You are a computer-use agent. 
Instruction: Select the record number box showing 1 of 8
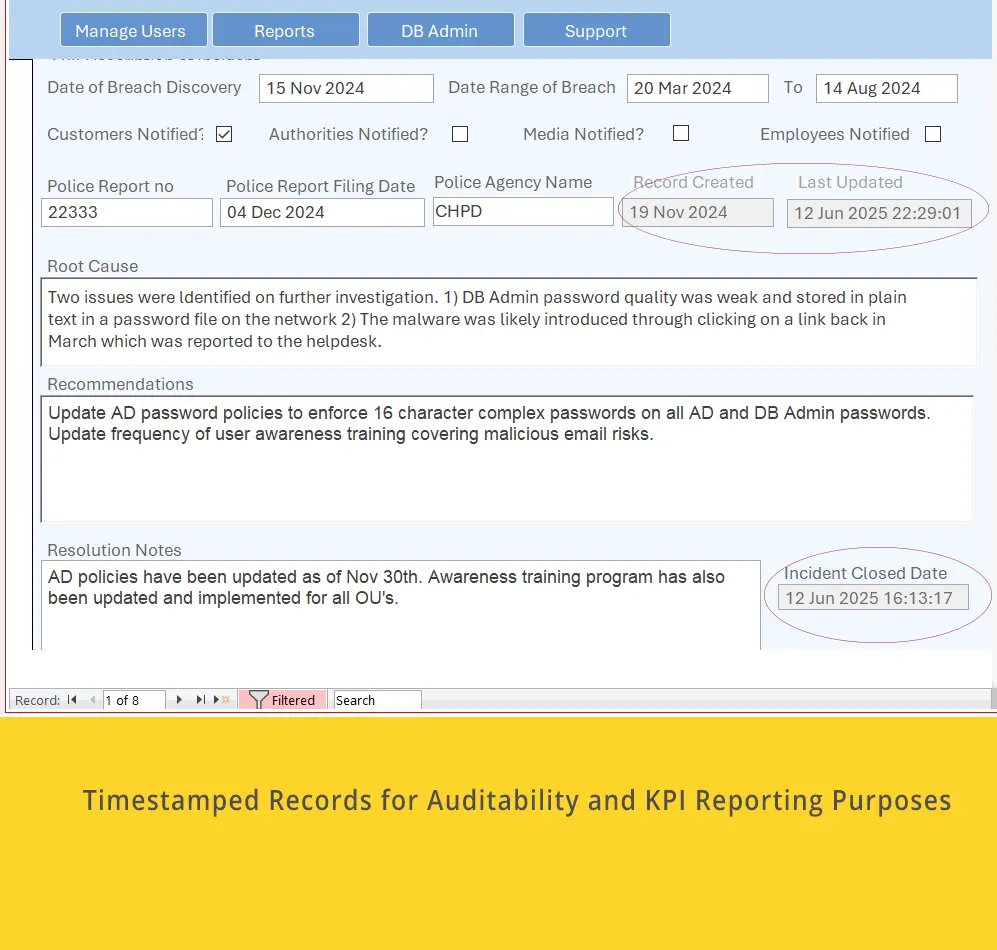click(133, 700)
